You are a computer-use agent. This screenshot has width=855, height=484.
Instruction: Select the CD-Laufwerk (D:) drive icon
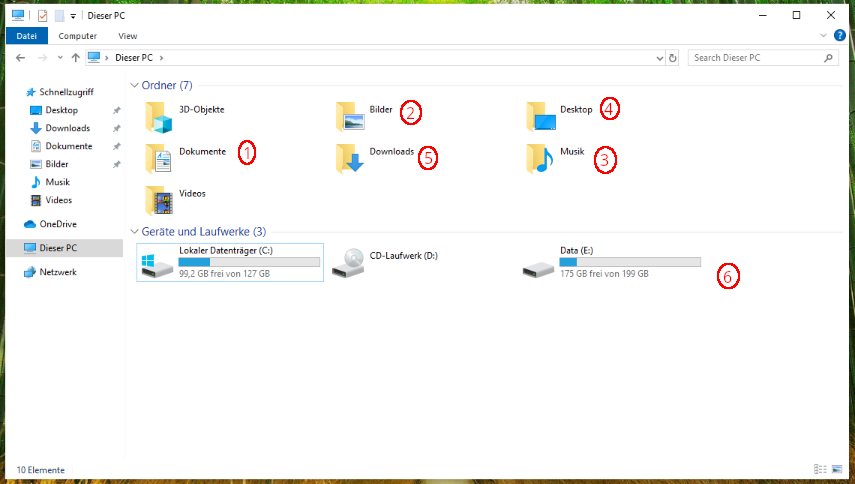(x=348, y=263)
